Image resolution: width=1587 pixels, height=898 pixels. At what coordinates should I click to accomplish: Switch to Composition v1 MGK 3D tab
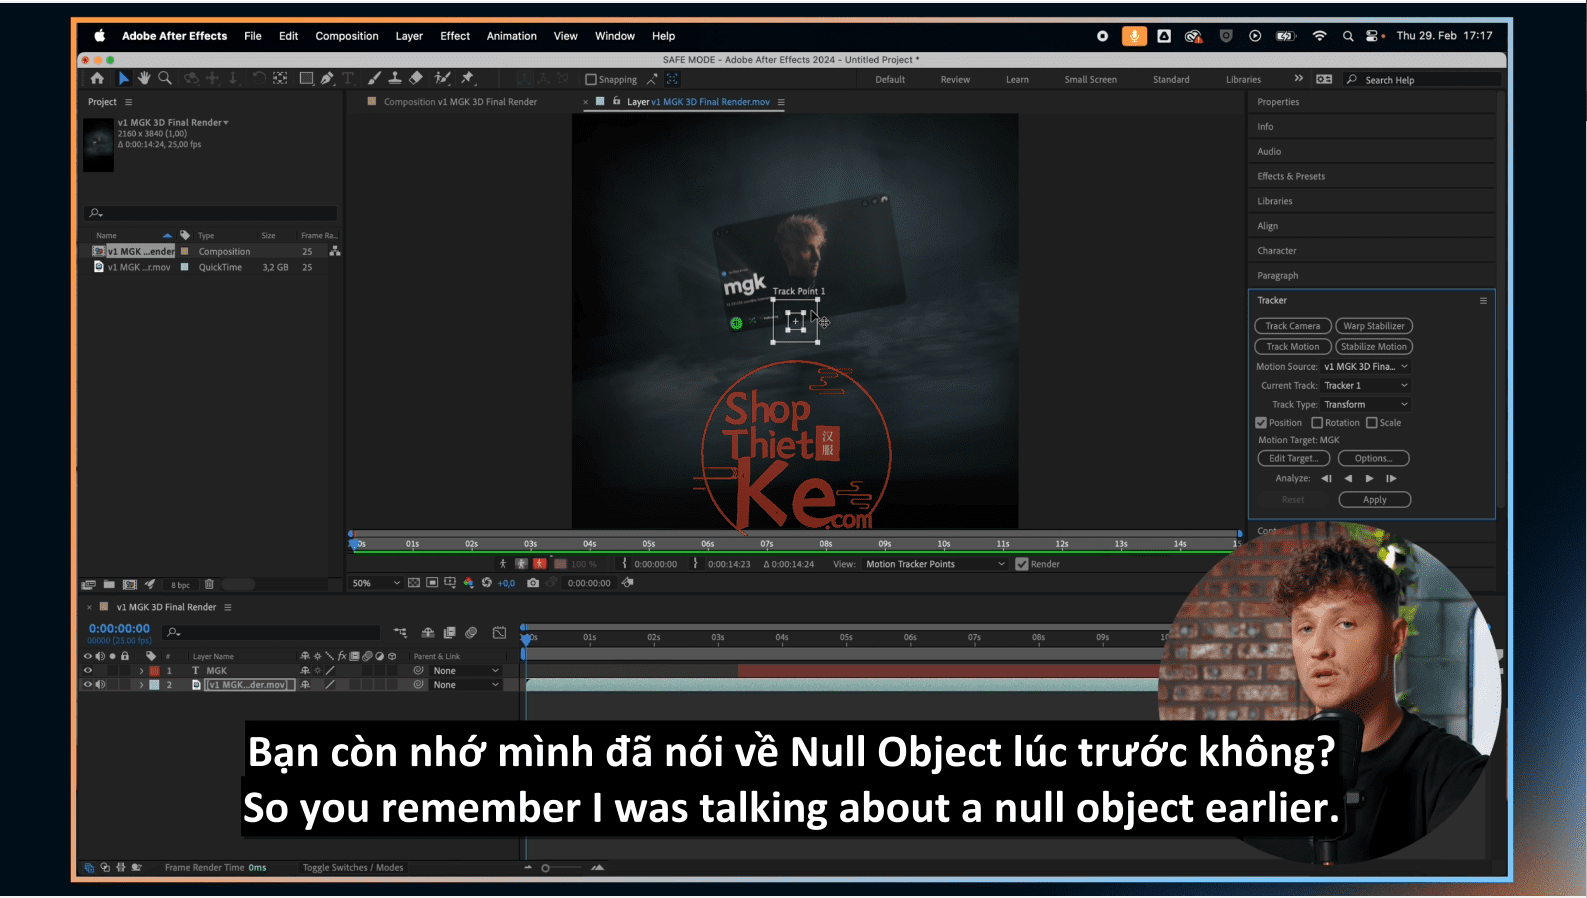tap(460, 102)
